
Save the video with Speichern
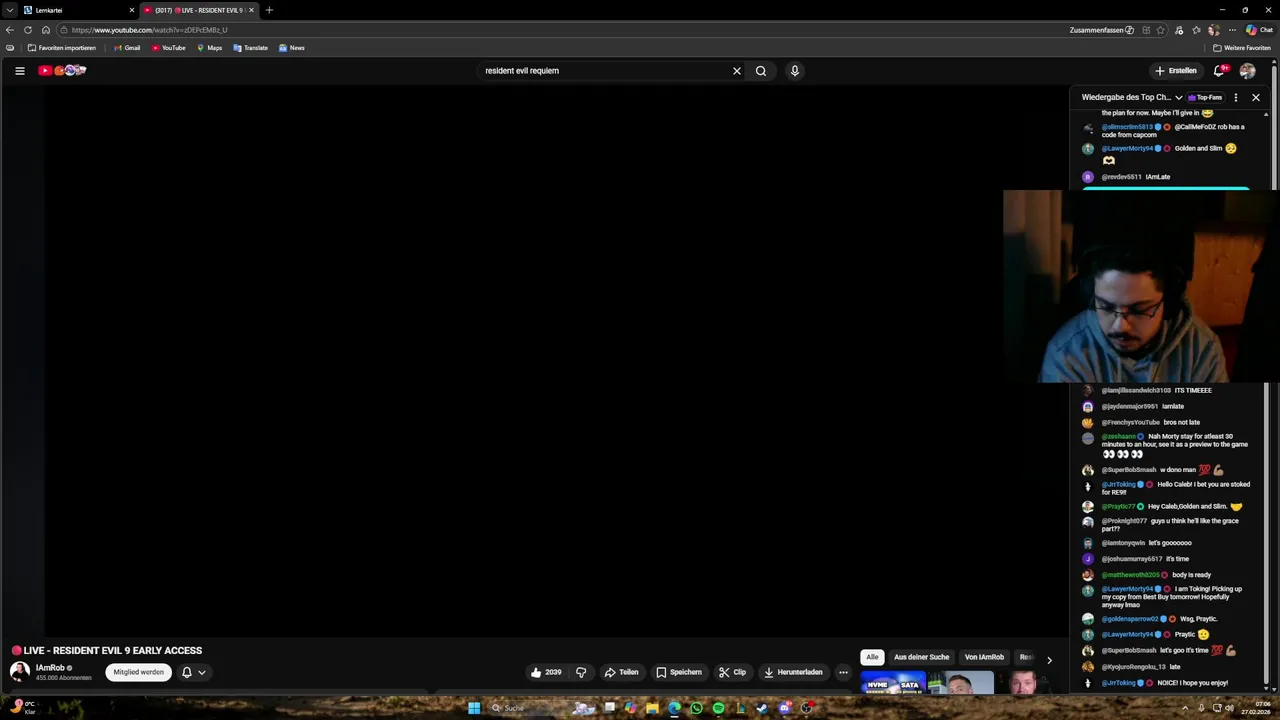pos(679,672)
